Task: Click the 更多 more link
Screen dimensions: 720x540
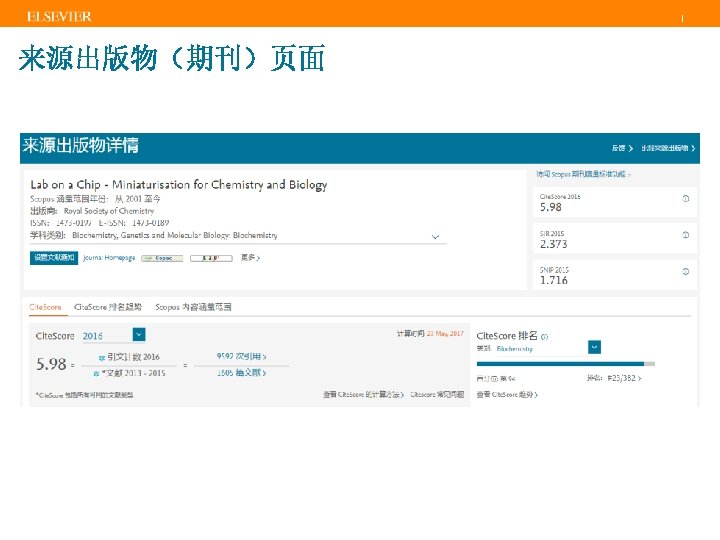Action: click(250, 258)
